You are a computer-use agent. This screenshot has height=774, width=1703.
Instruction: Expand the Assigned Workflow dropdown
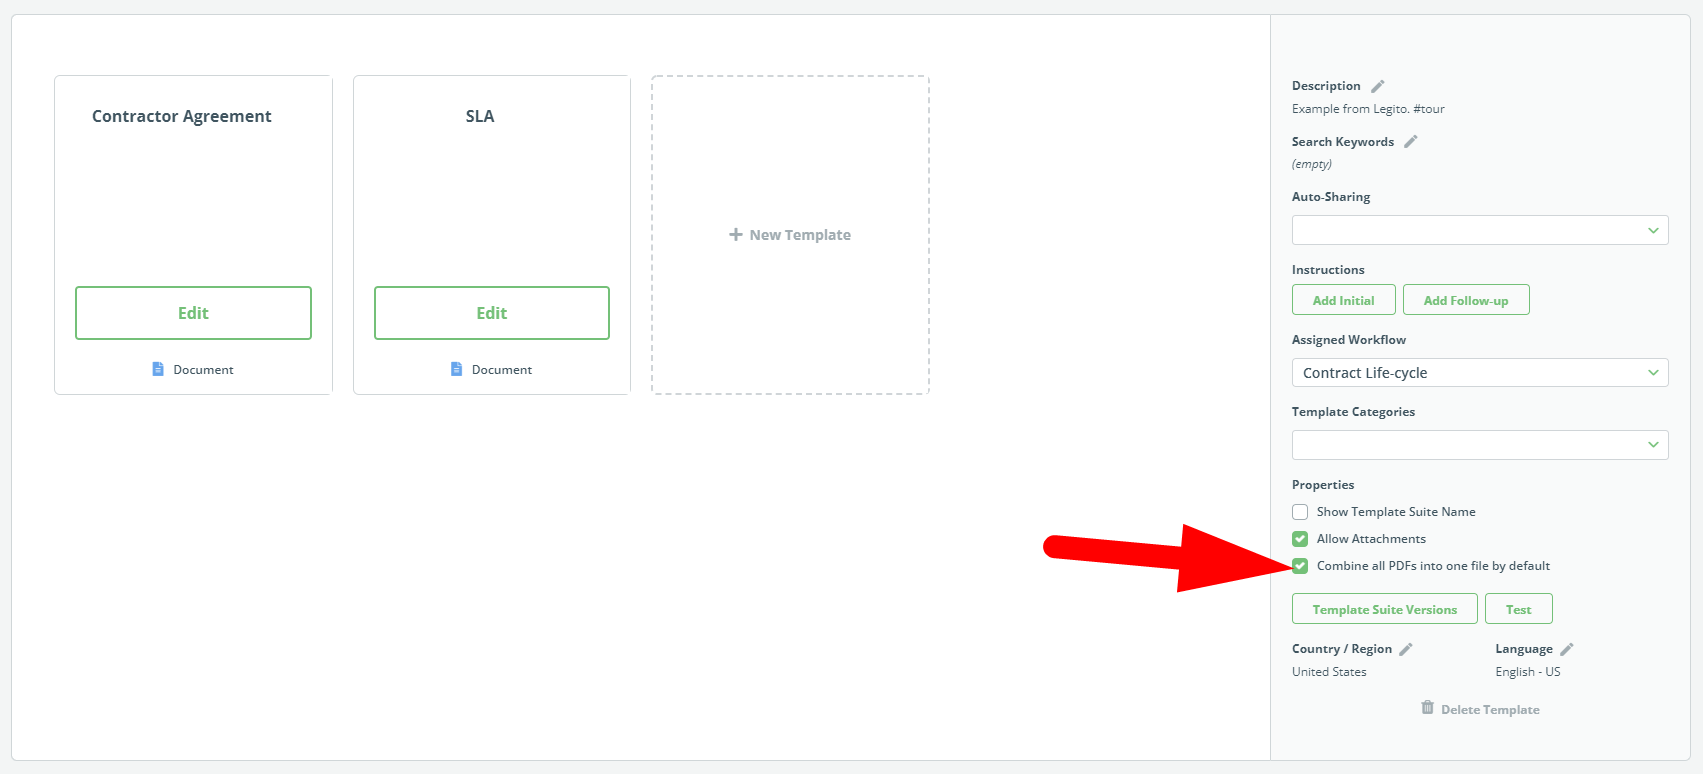pyautogui.click(x=1480, y=373)
